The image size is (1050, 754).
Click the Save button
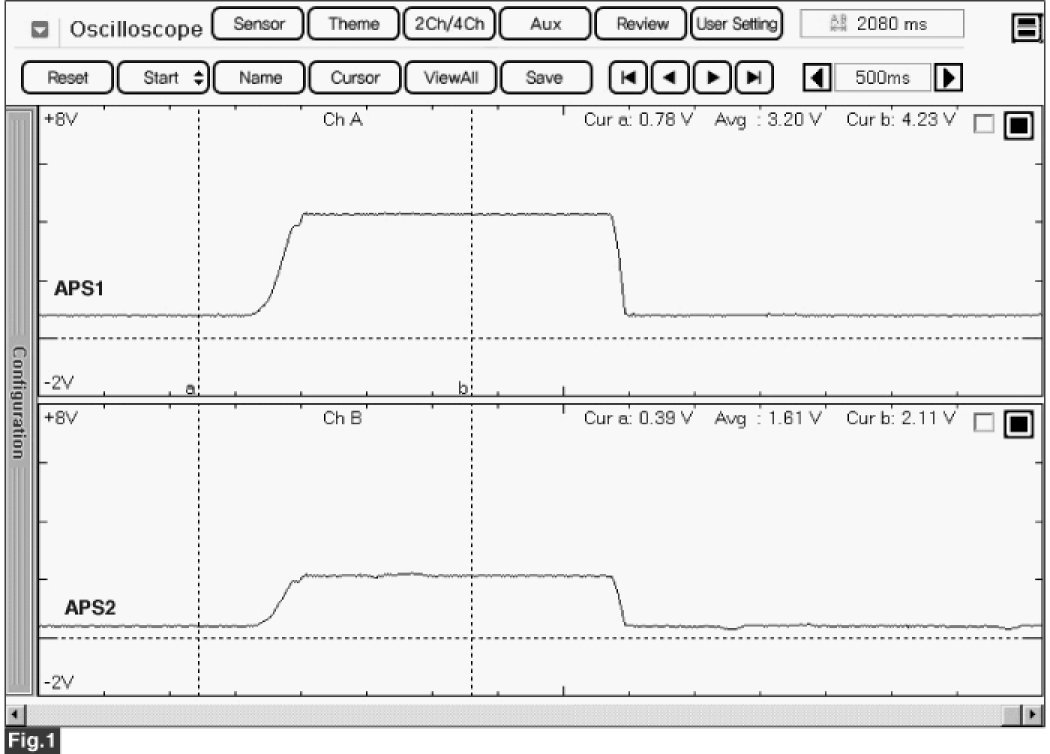[x=543, y=77]
